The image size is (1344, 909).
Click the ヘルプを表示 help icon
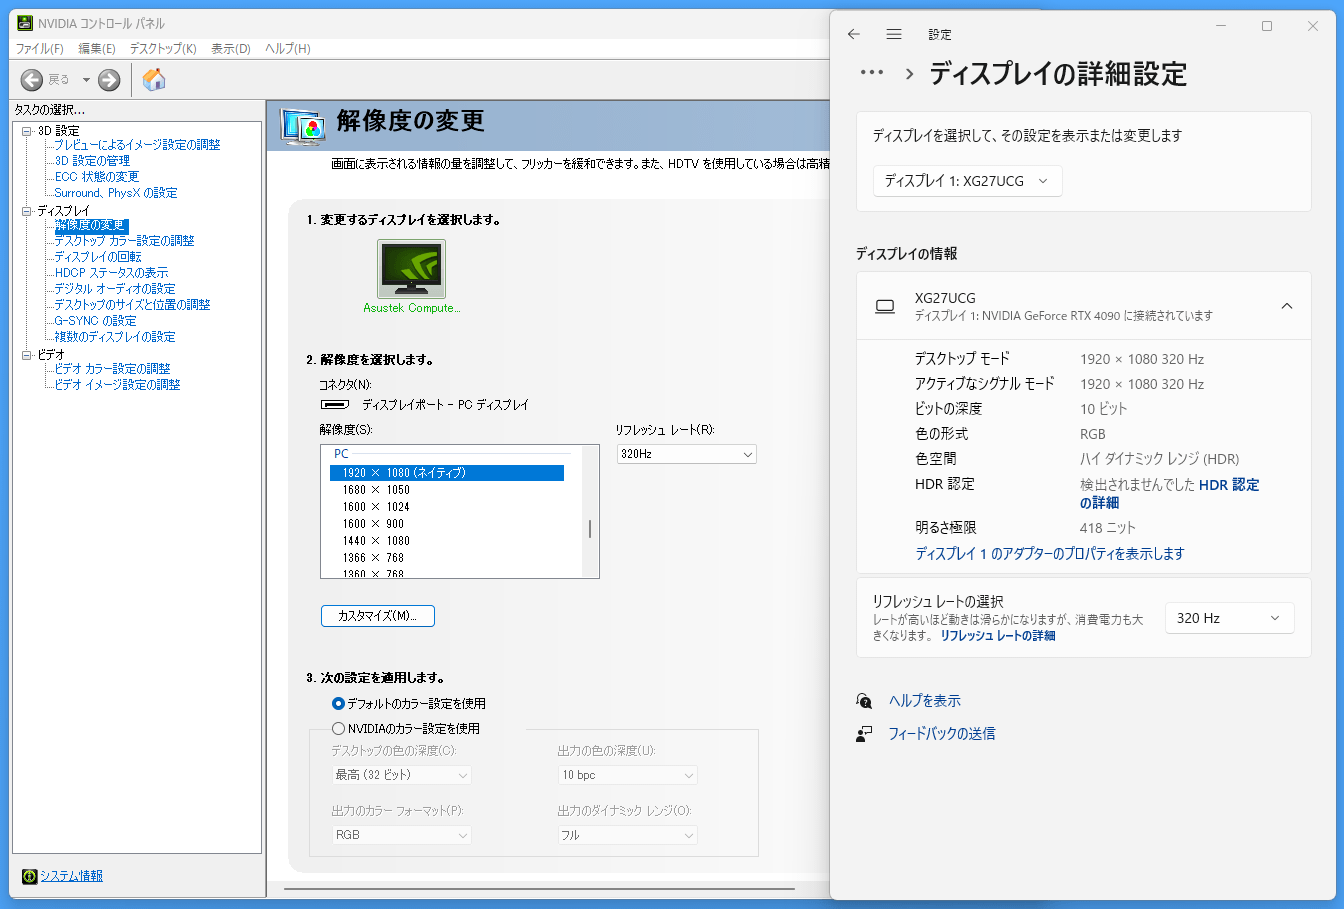click(x=864, y=701)
